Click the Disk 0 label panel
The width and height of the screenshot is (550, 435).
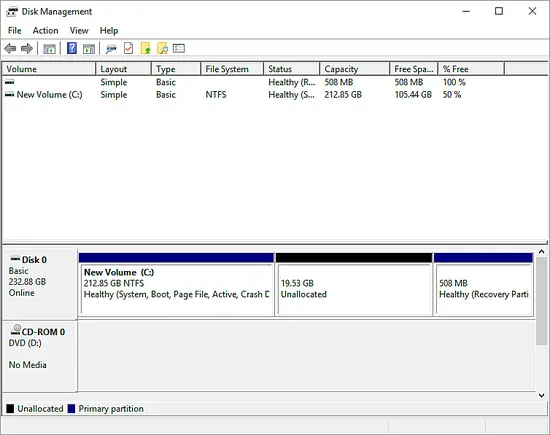pos(39,283)
